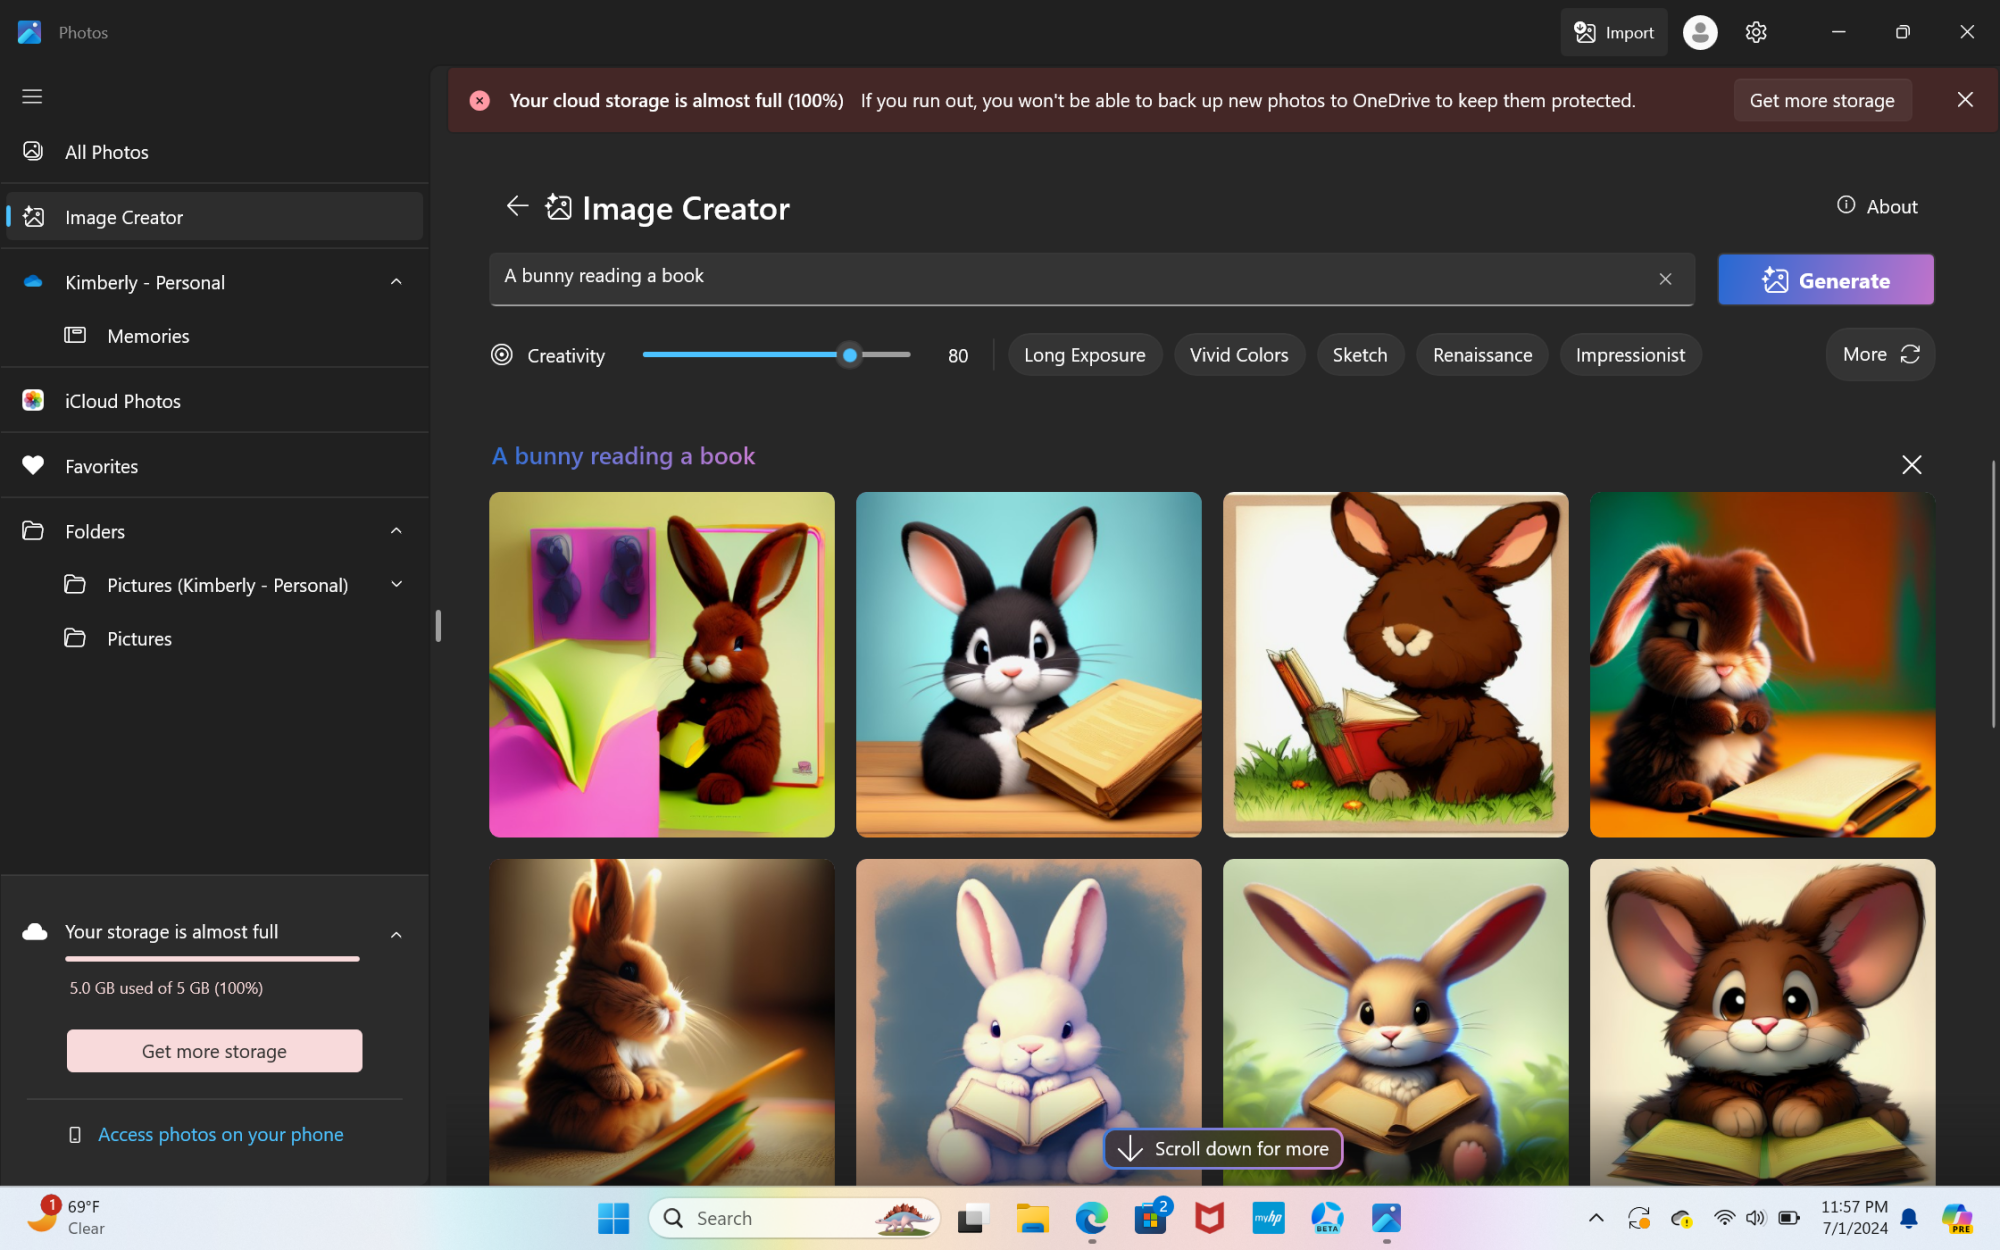Click the About info icon

1846,206
